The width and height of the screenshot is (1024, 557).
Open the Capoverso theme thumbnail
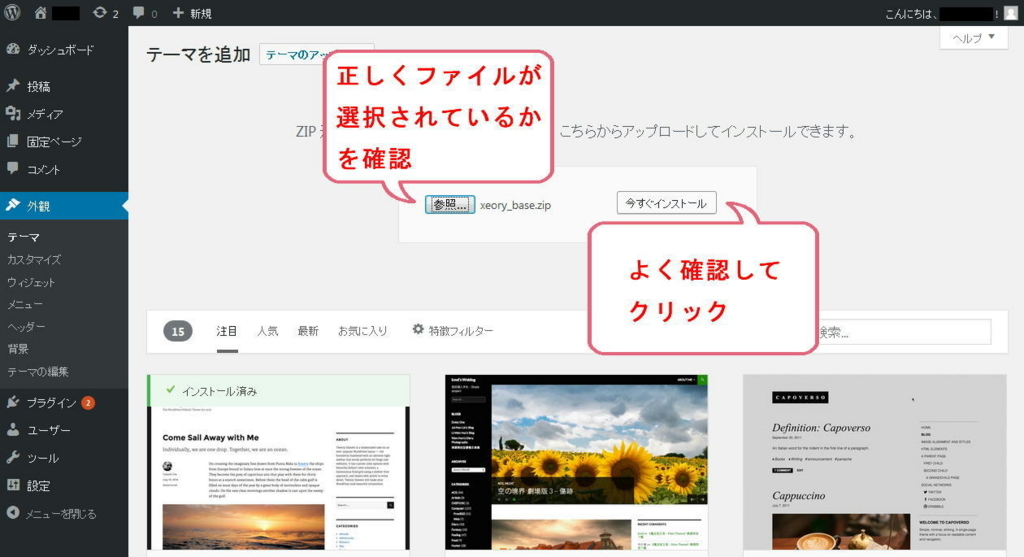pyautogui.click(x=874, y=462)
